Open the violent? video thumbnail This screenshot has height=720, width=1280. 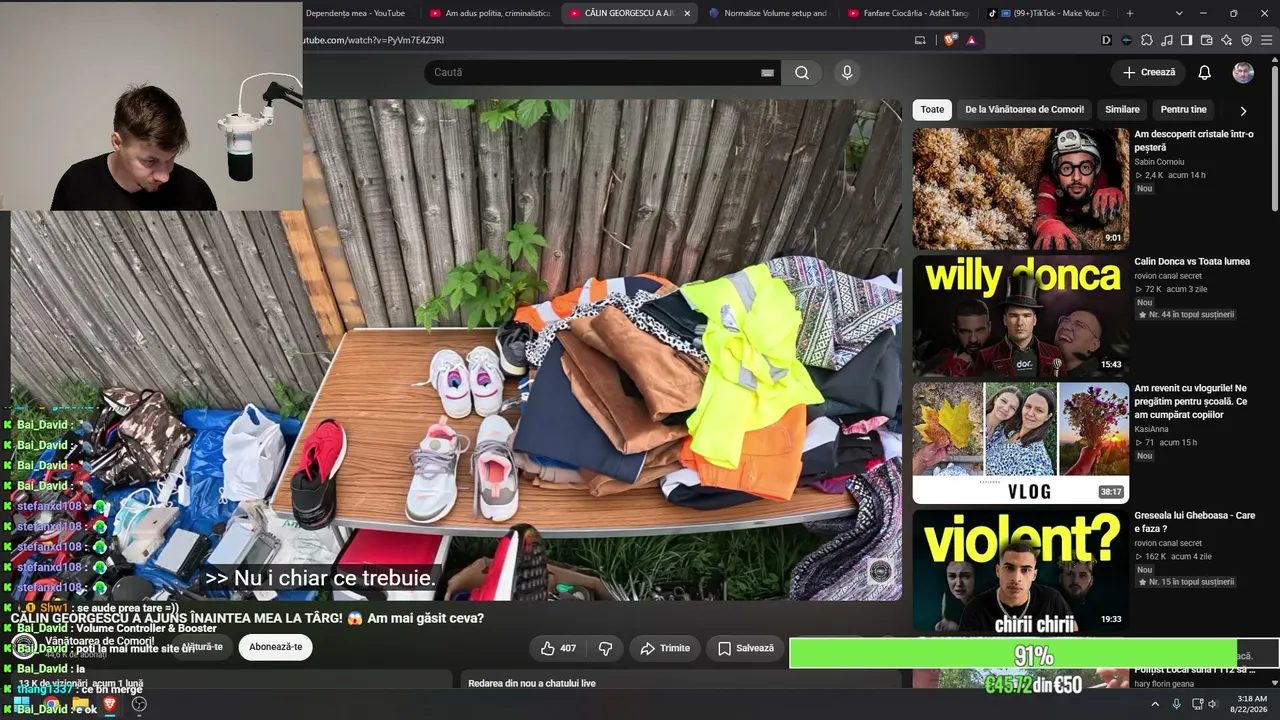point(1020,570)
